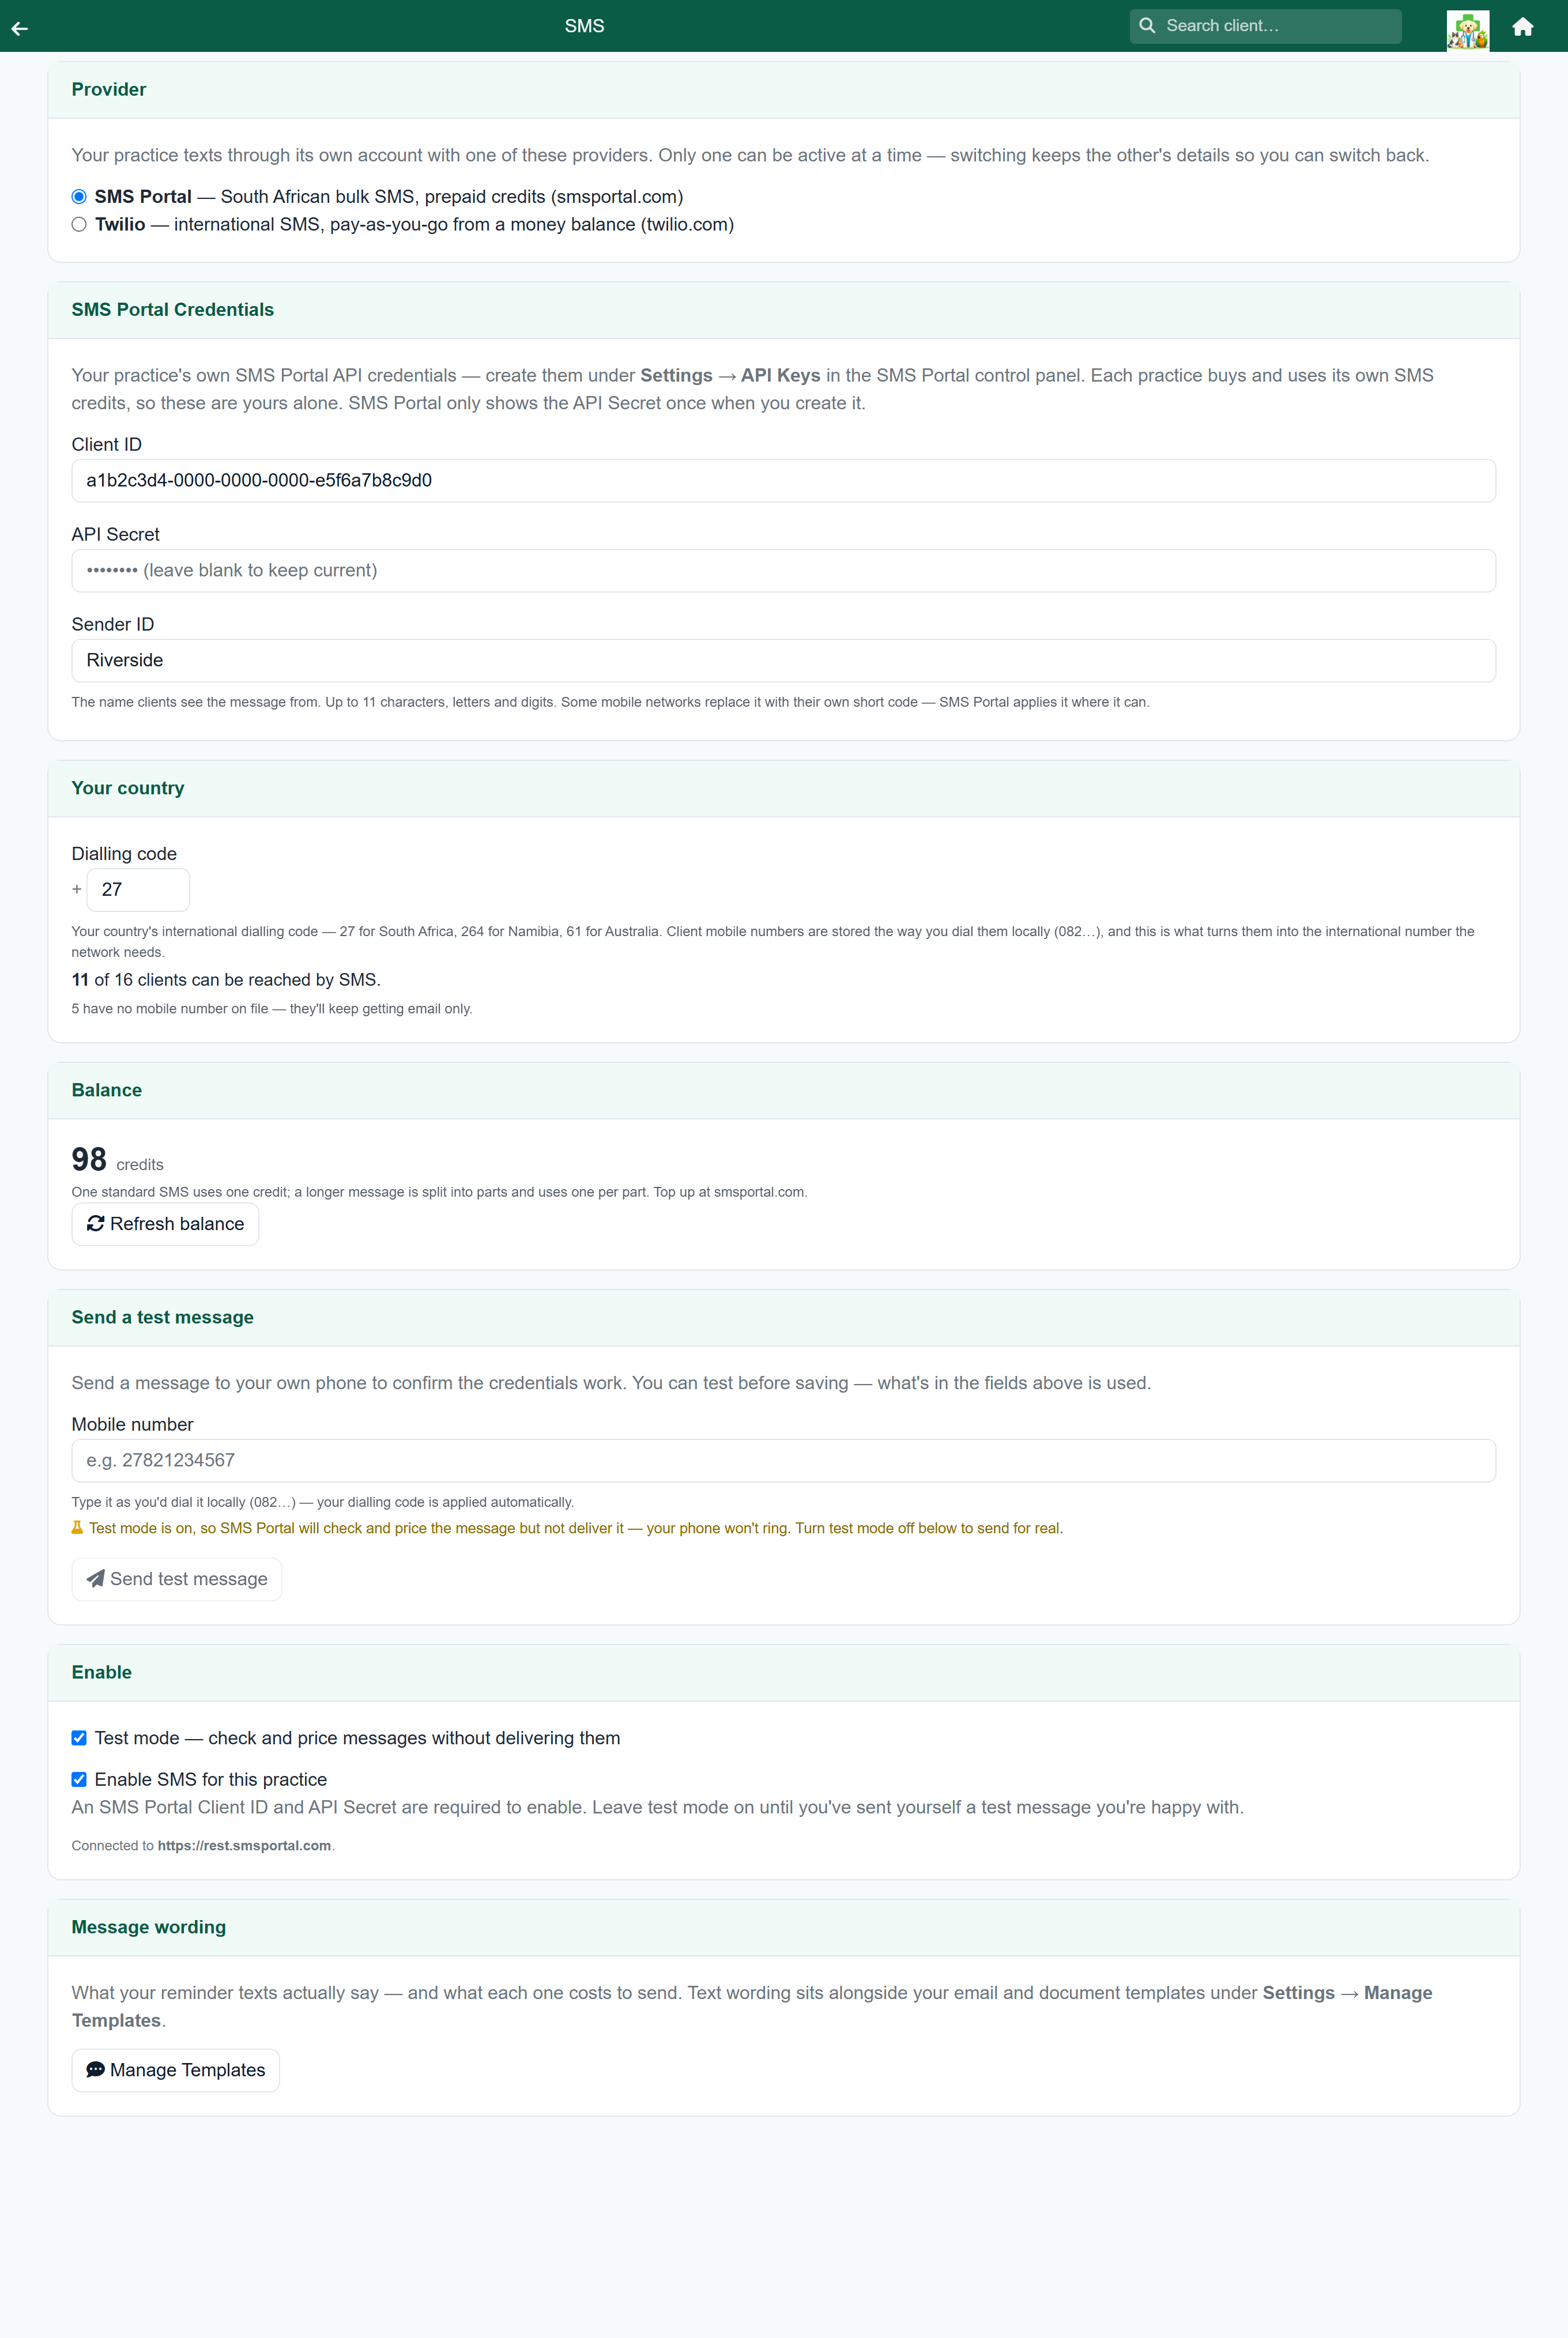Screen dimensions: 1568x2338
Task: Click the search magnifier icon
Action: [x=1147, y=26]
